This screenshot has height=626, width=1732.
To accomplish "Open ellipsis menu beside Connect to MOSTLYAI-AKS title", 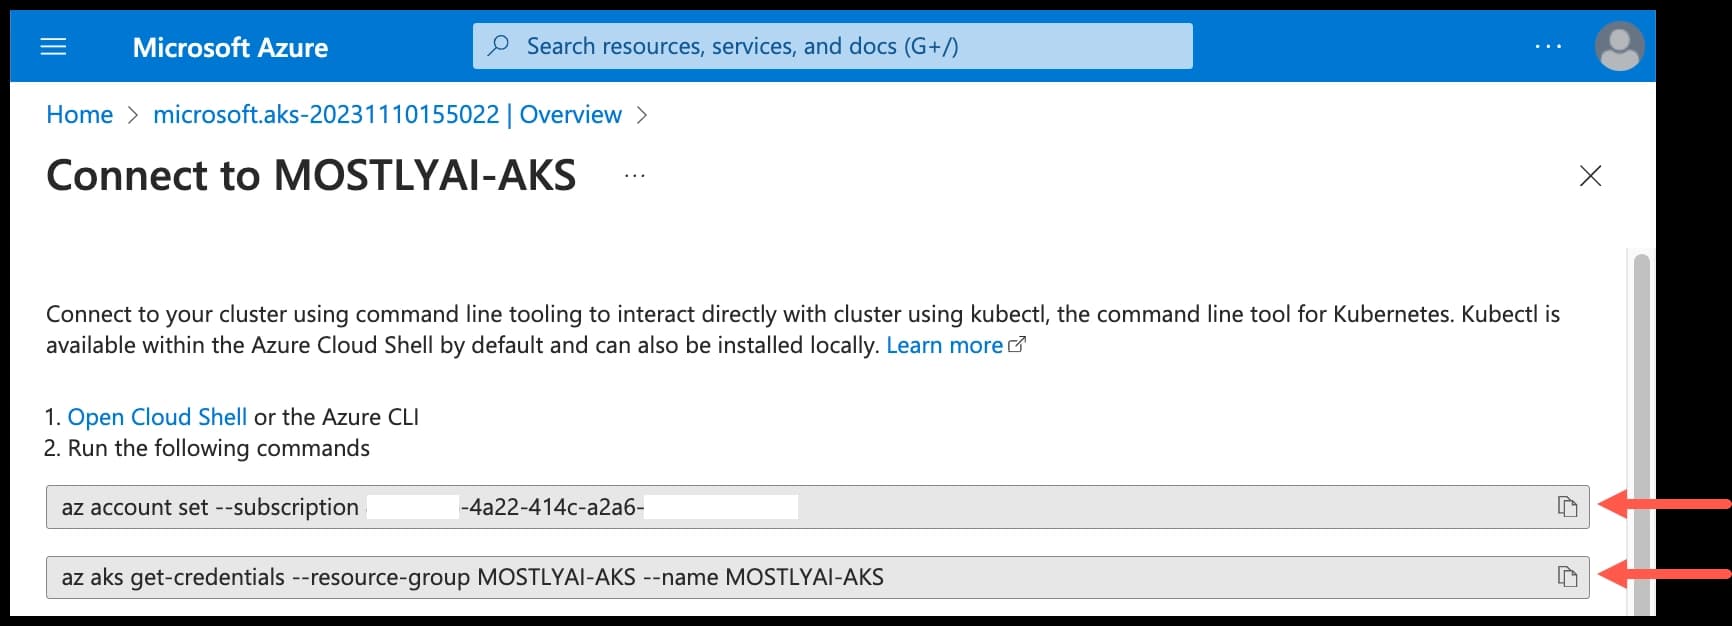I will pos(635,176).
